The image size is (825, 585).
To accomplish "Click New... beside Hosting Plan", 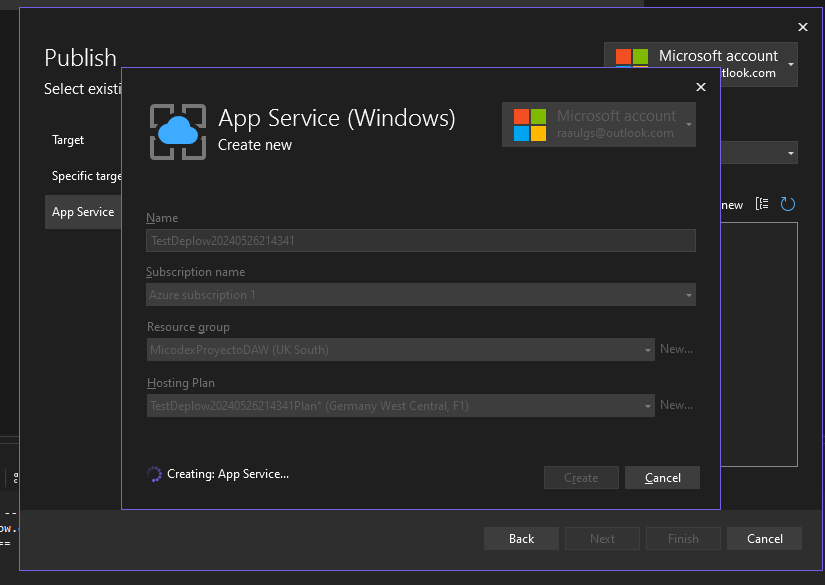I will click(x=676, y=405).
